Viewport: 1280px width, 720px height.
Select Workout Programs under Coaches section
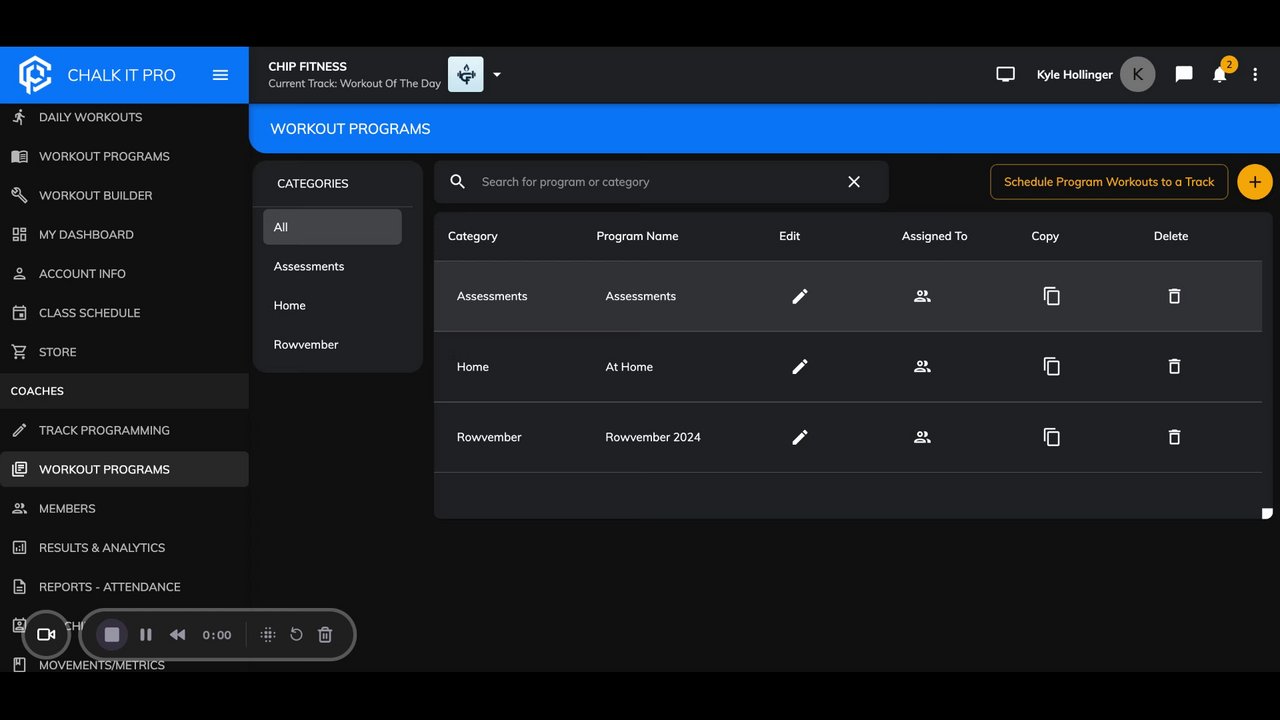[x=124, y=469]
